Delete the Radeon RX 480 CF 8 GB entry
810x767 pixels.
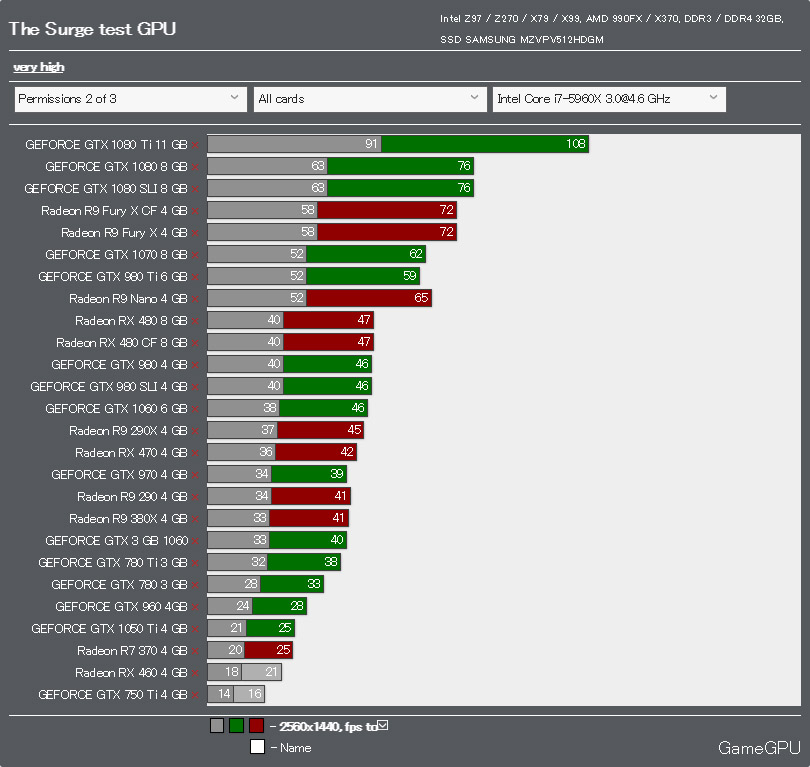coord(195,343)
